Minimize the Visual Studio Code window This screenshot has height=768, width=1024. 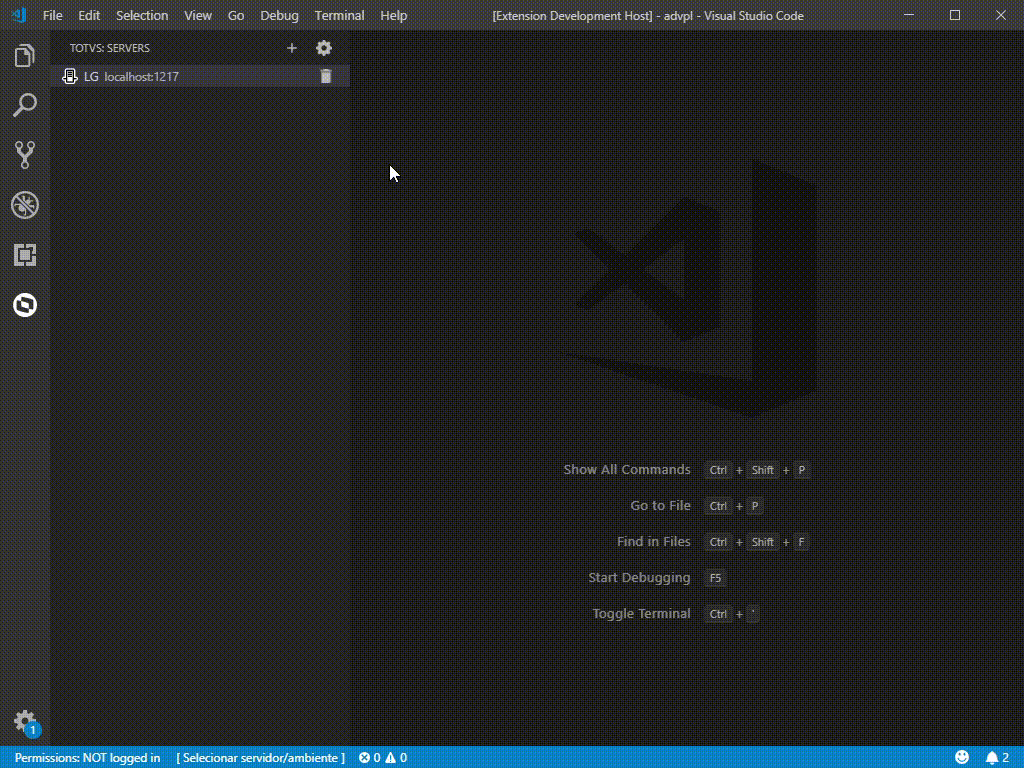tap(909, 15)
